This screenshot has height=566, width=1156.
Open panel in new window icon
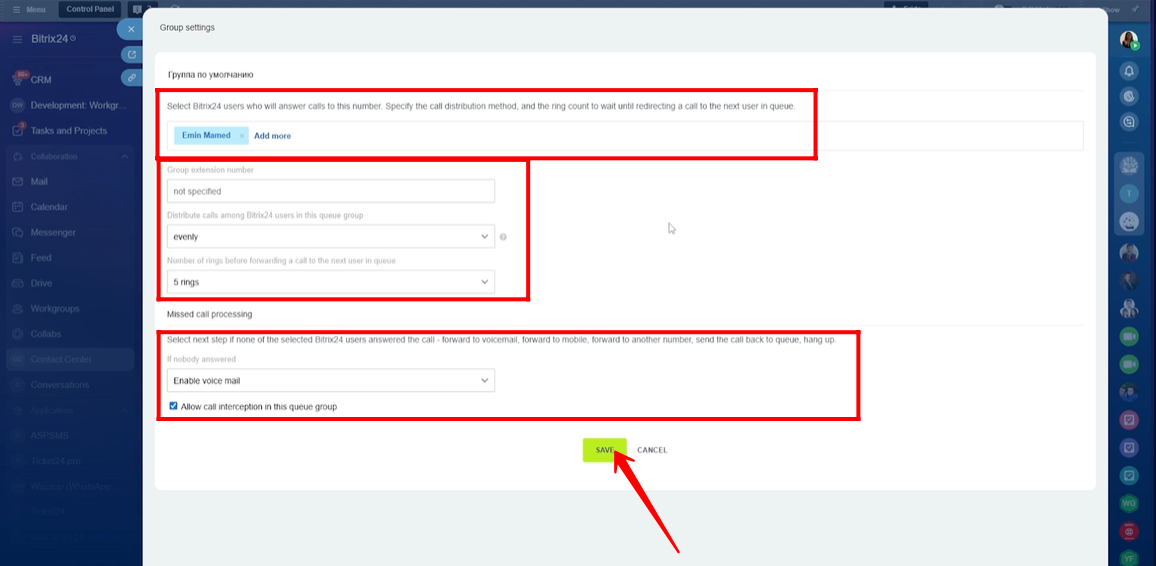coord(130,54)
